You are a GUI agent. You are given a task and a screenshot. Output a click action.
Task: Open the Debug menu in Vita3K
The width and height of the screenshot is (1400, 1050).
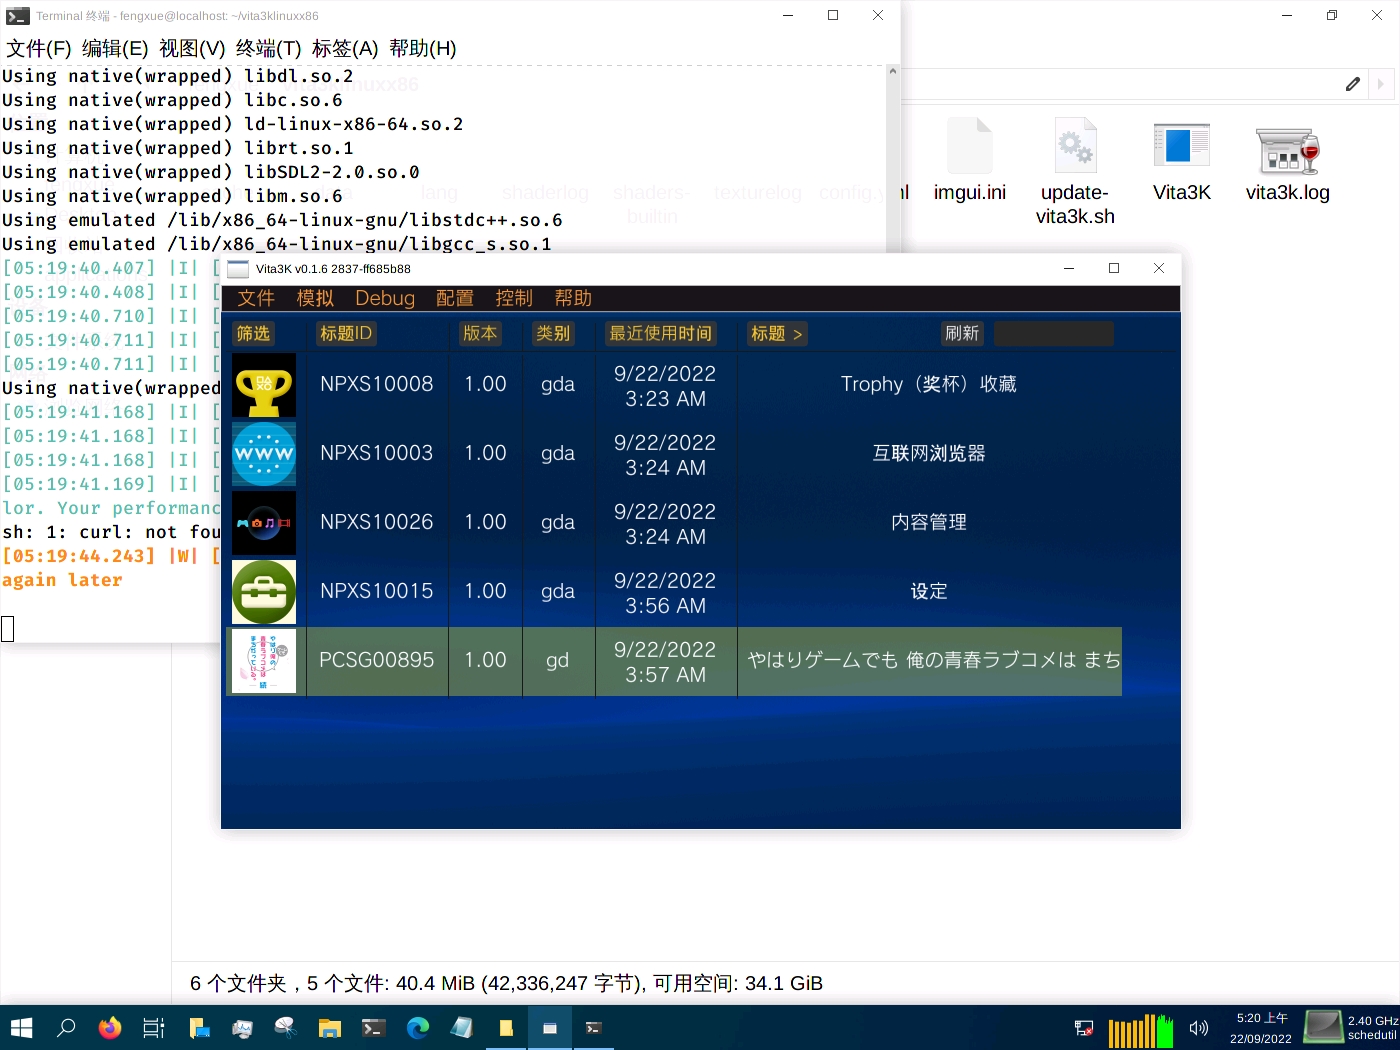pyautogui.click(x=385, y=298)
